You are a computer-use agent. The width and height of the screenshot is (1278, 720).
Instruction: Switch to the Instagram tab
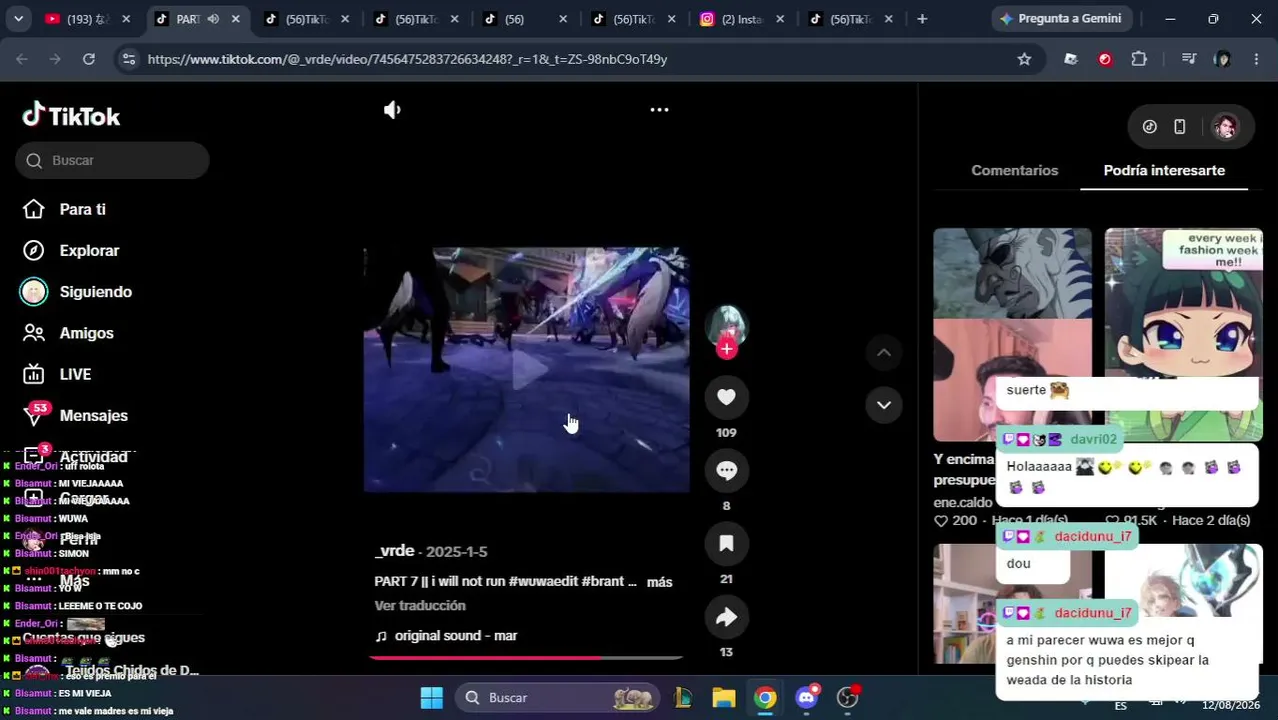point(741,18)
